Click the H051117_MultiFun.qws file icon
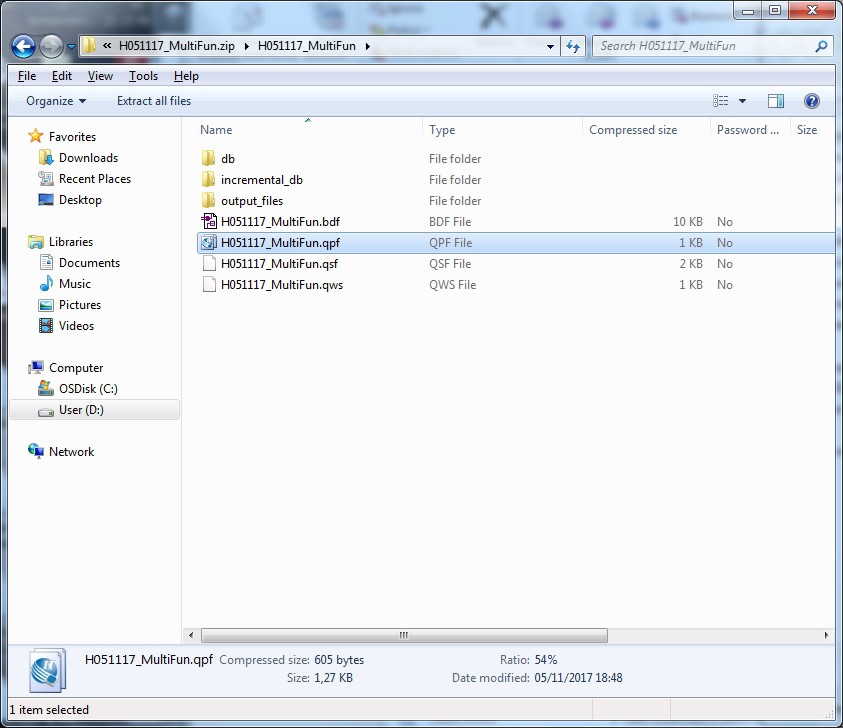This screenshot has height=728, width=843. tap(209, 284)
